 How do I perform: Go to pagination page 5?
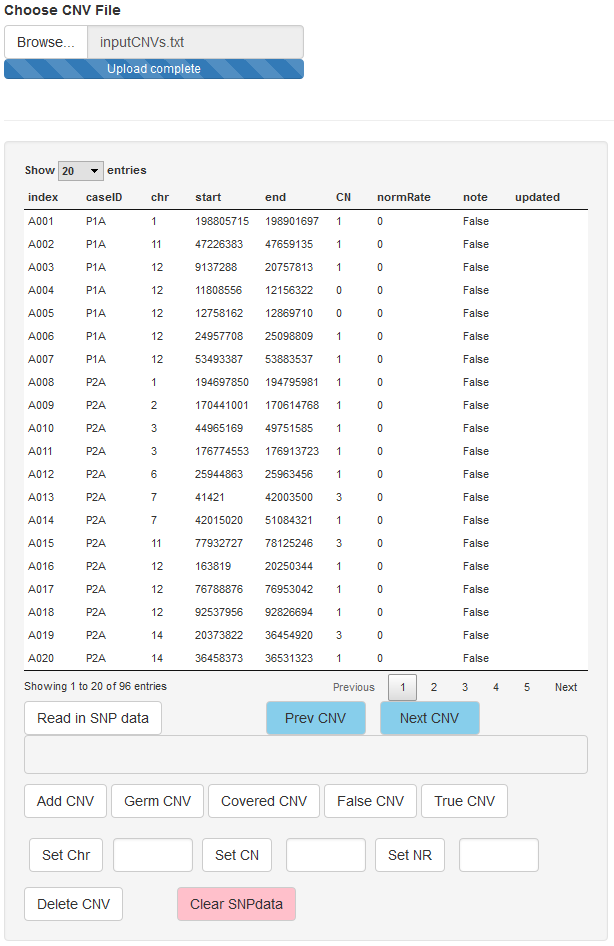(x=527, y=687)
